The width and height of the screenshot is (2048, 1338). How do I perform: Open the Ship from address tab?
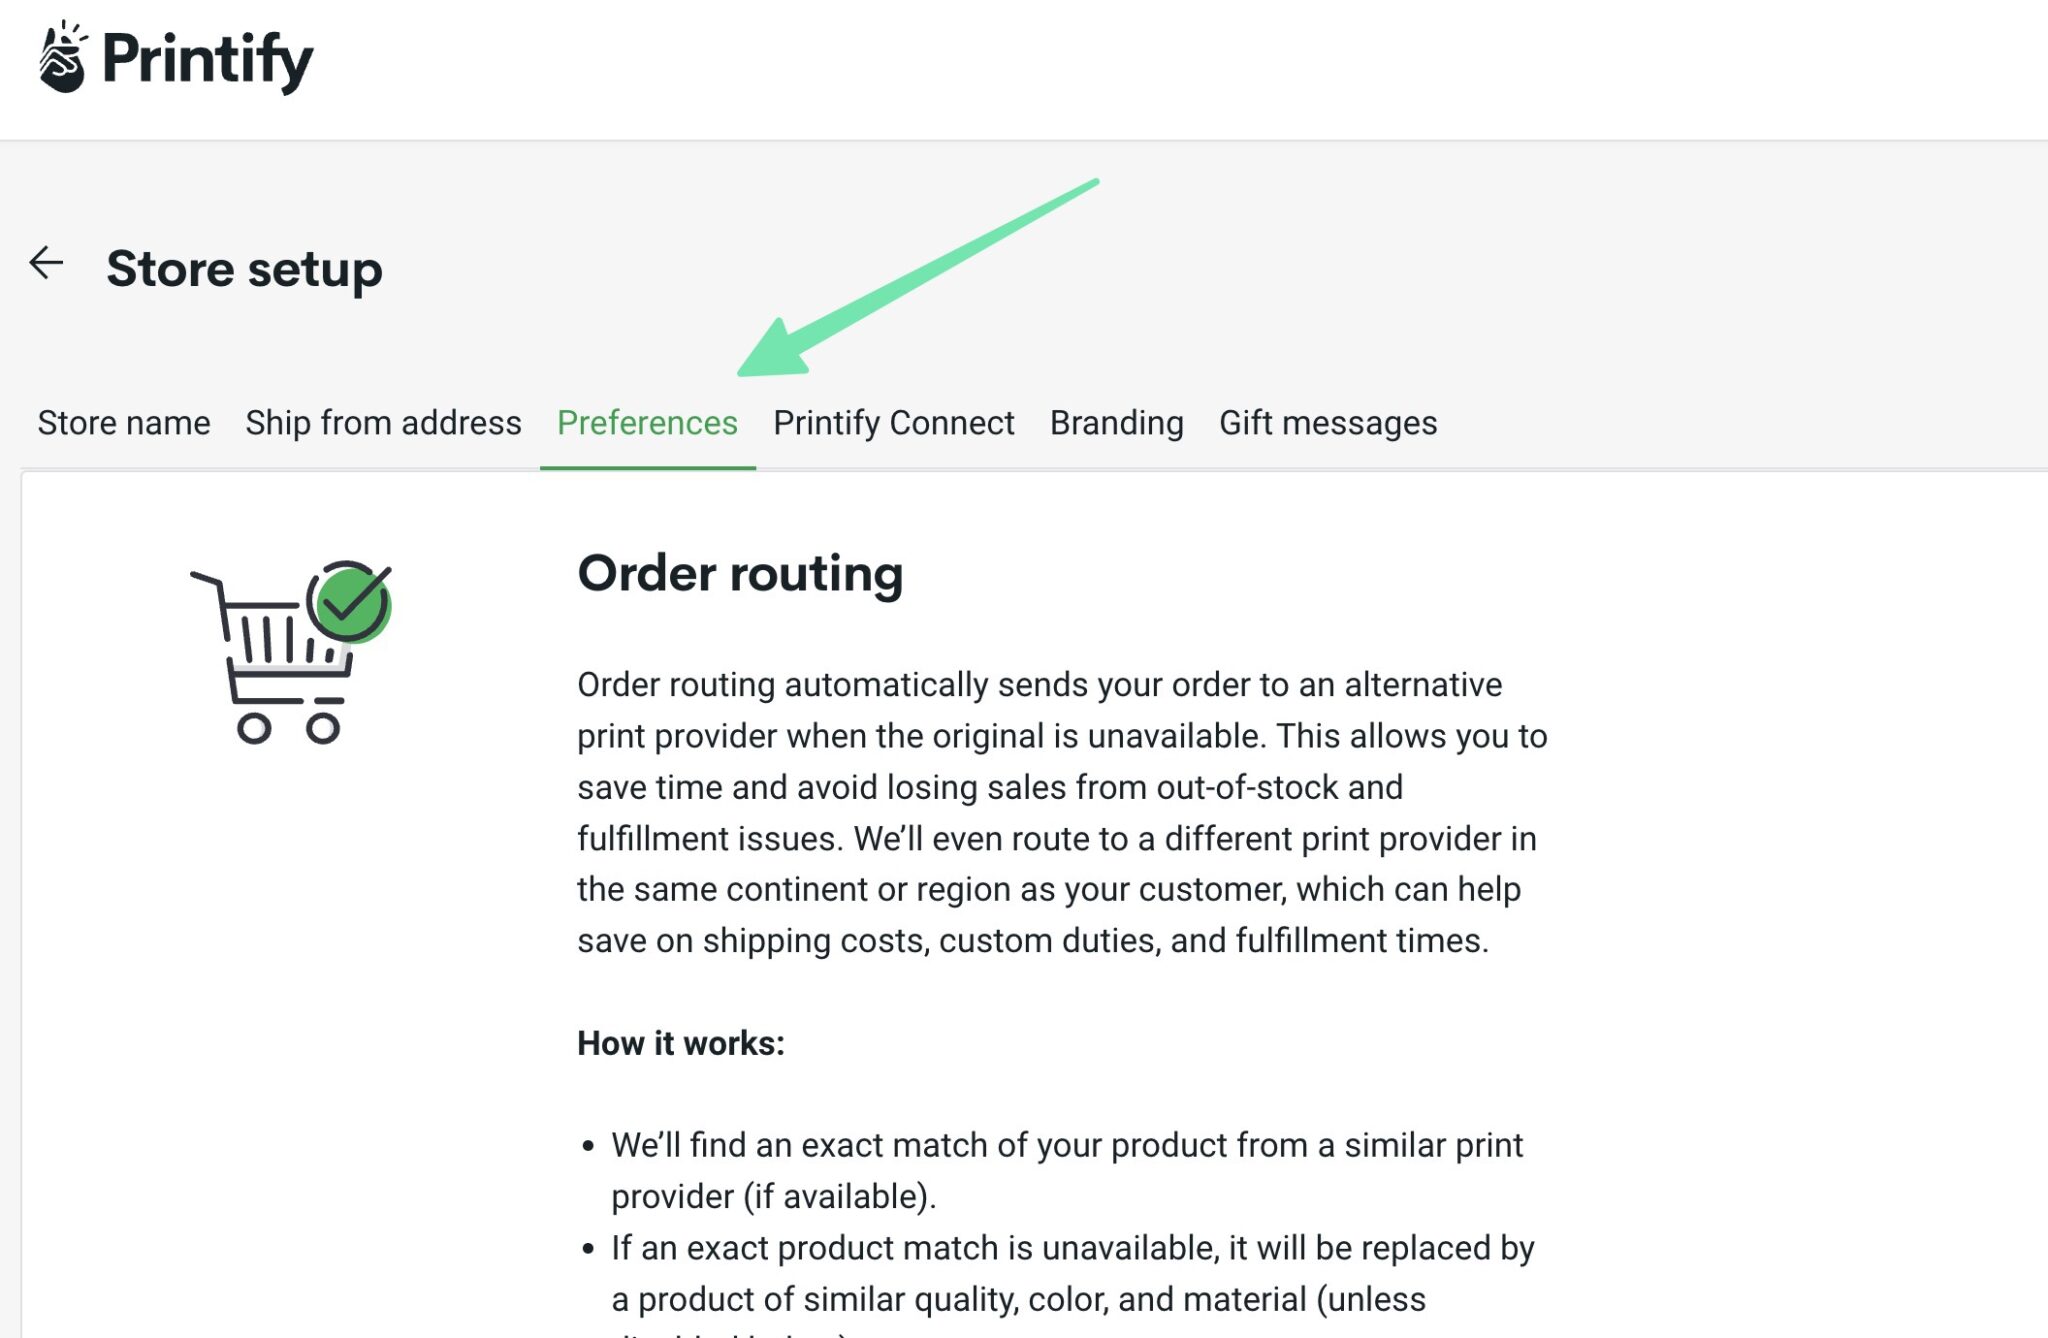tap(383, 422)
